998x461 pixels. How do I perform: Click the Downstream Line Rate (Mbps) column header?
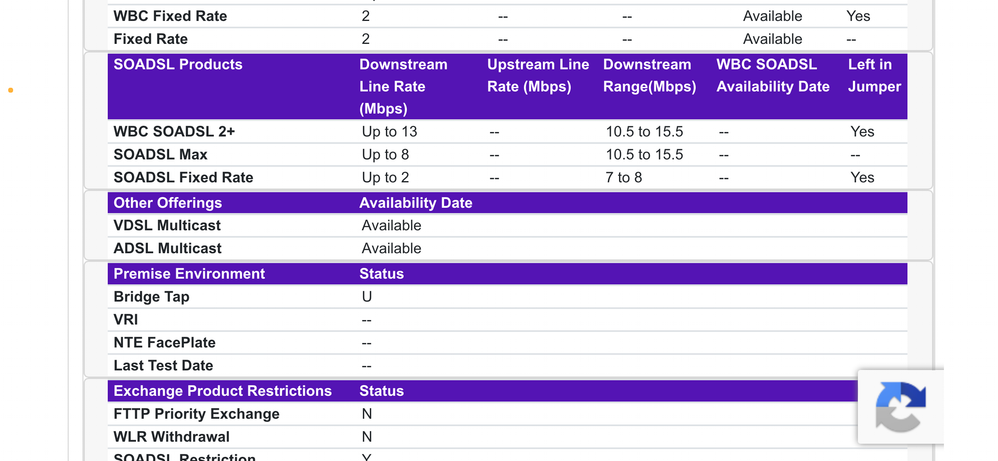point(404,86)
